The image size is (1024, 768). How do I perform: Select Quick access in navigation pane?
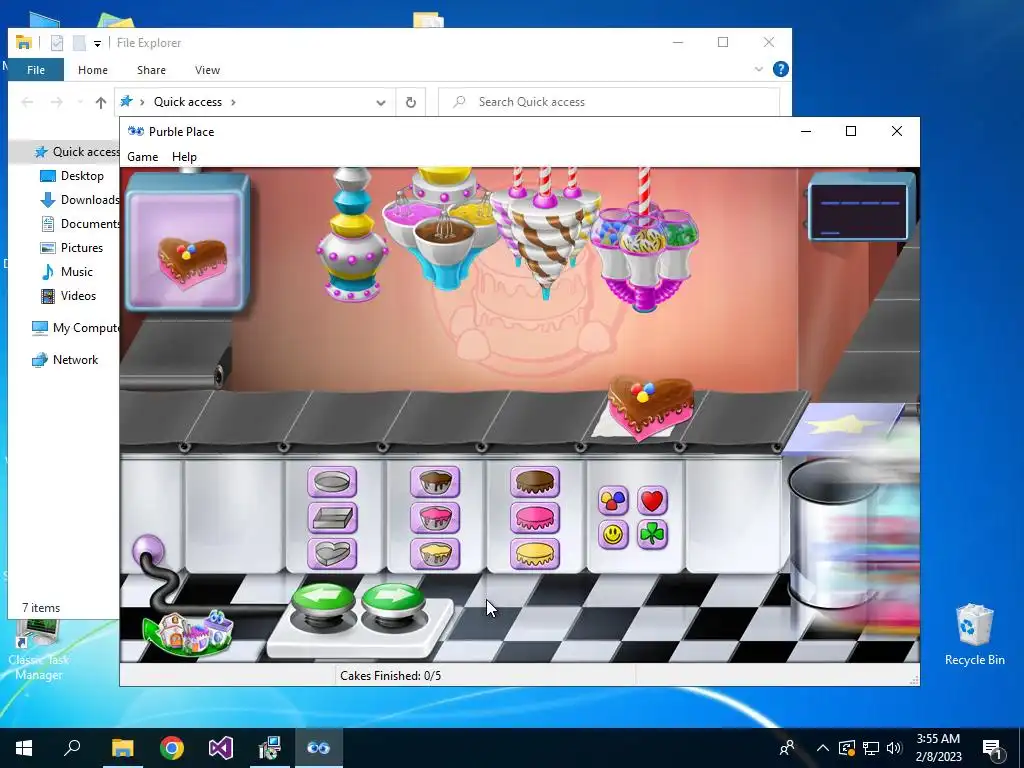pos(77,152)
